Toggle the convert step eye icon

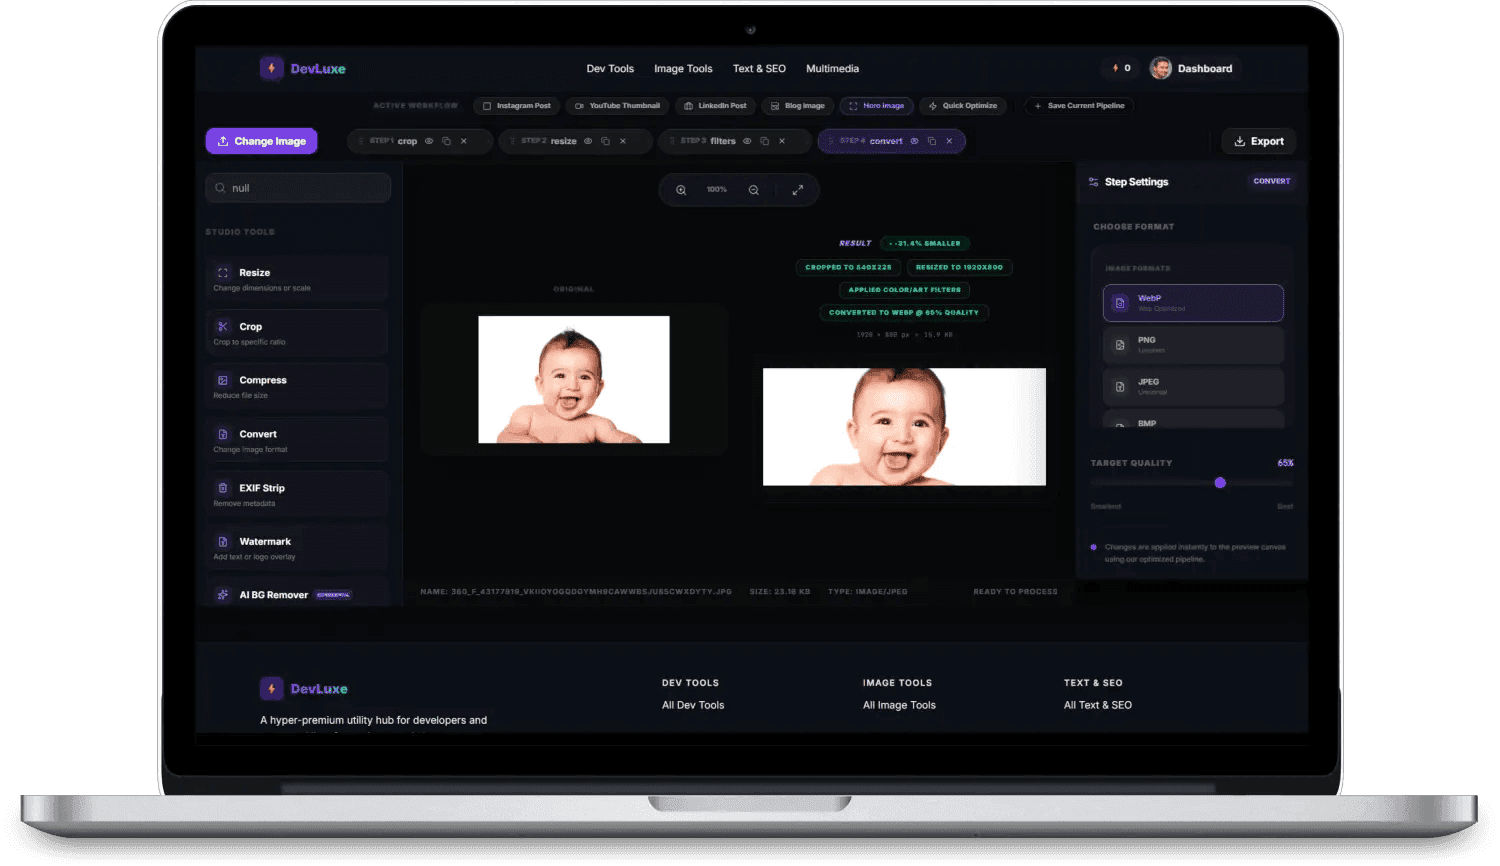tap(914, 141)
